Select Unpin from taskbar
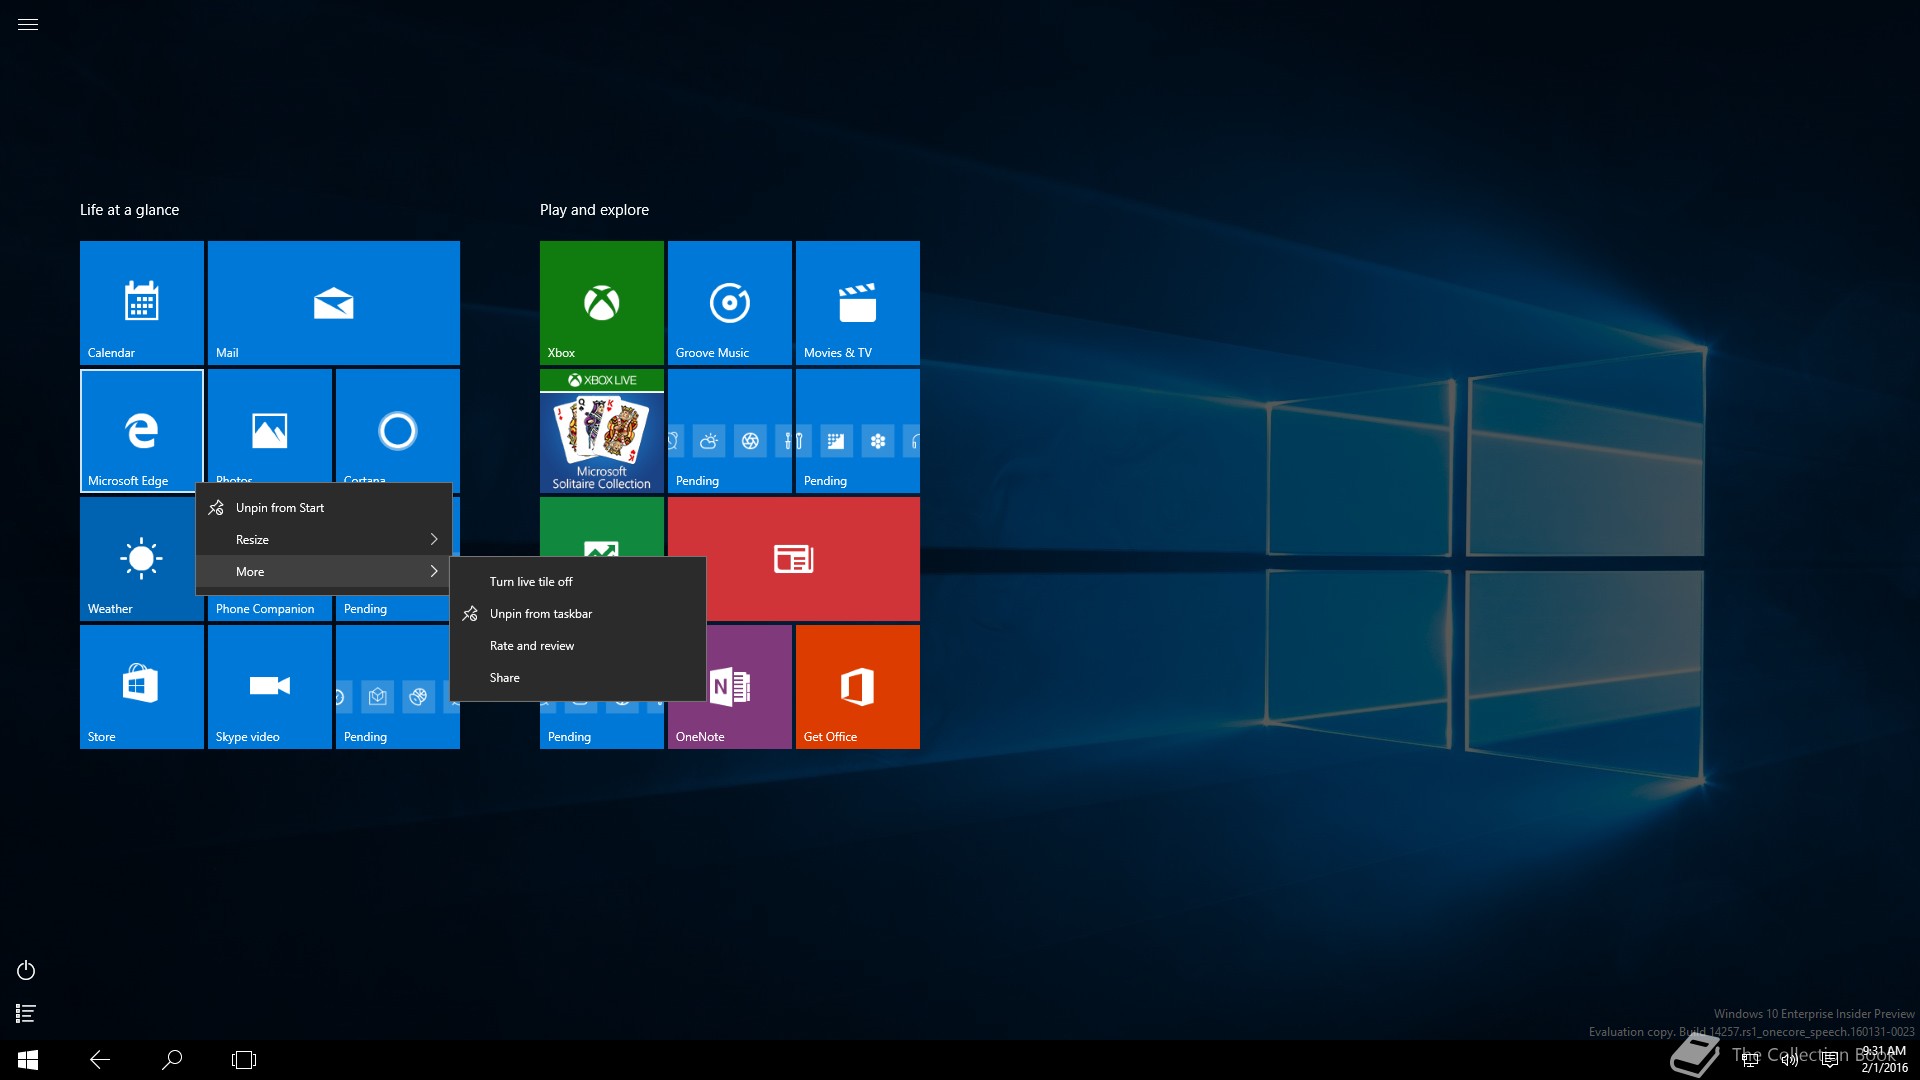 578,614
